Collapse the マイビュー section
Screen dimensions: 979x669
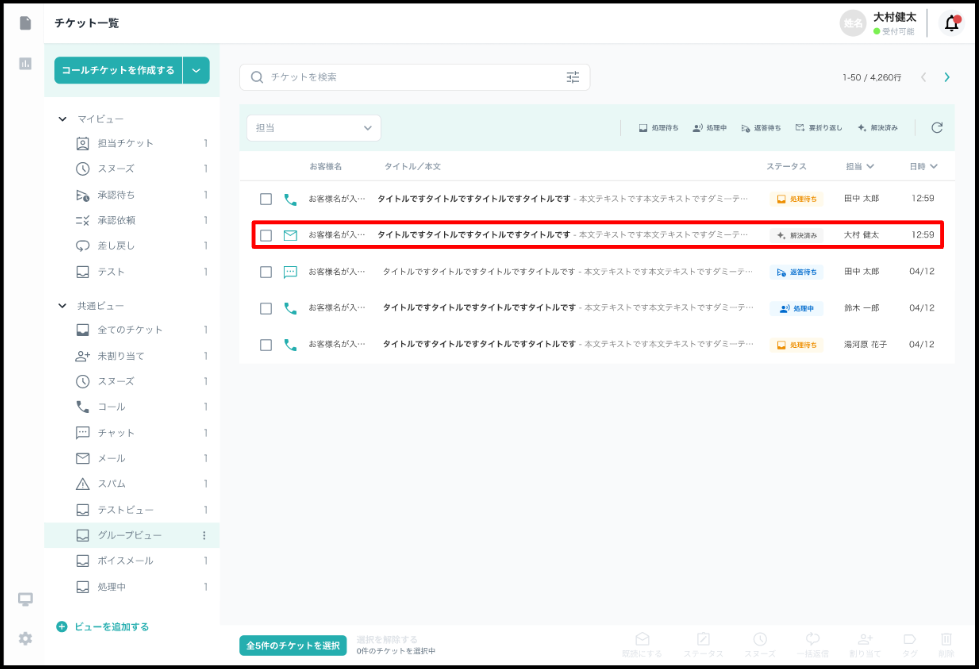coord(62,119)
